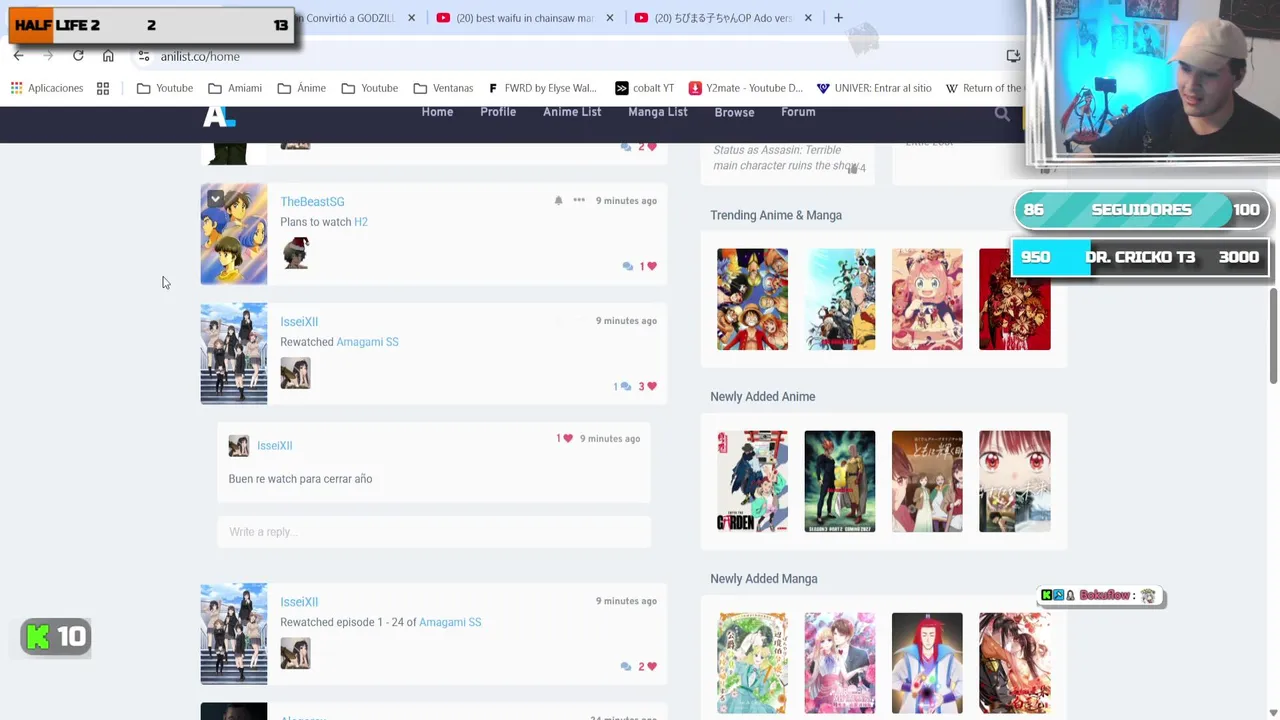Viewport: 1280px width, 720px height.
Task: Close the GODZILLA tab
Action: 411,18
